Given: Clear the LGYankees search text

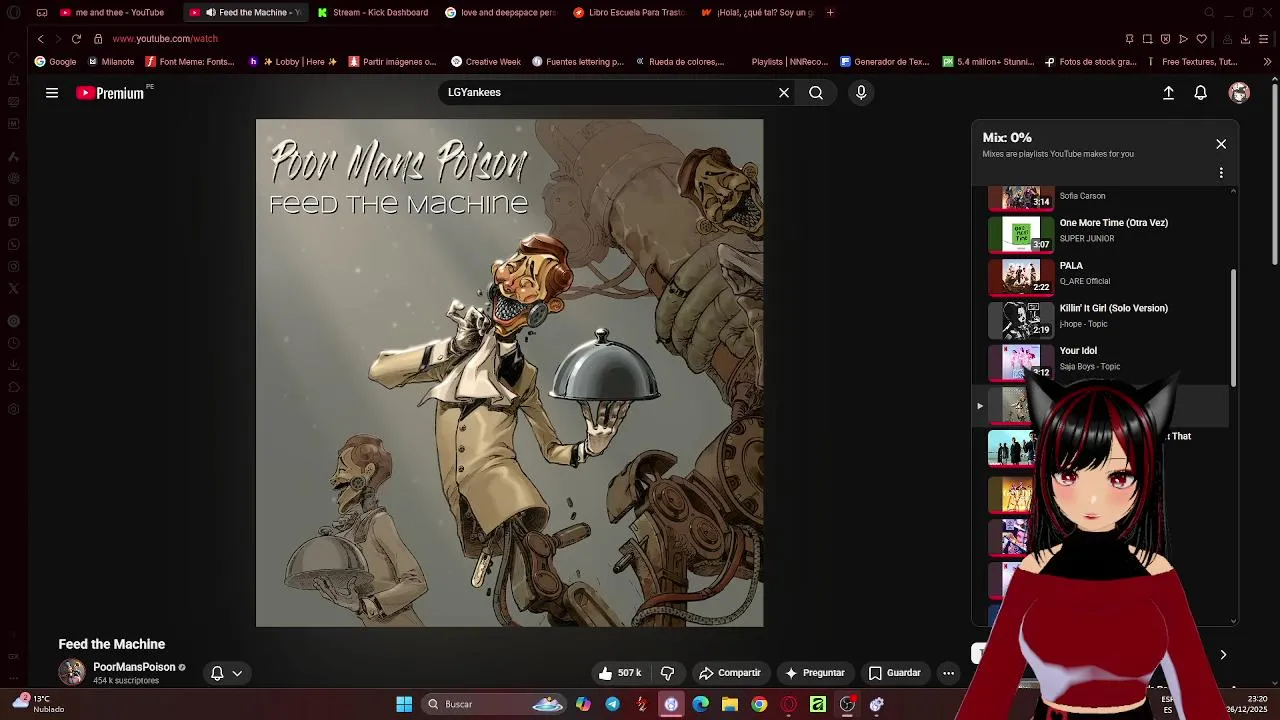Looking at the screenshot, I should (784, 93).
